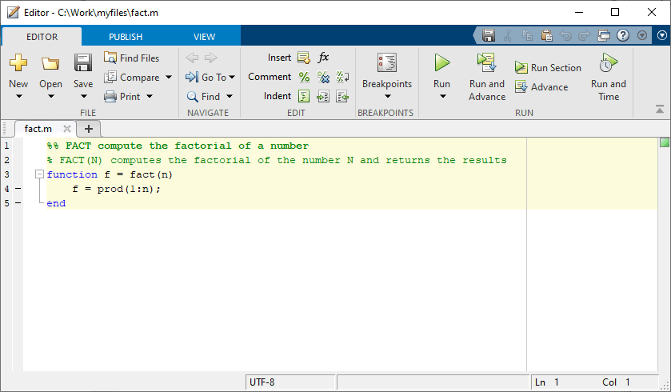Expand the Save dropdown arrow
The width and height of the screenshot is (671, 392).
pos(84,96)
